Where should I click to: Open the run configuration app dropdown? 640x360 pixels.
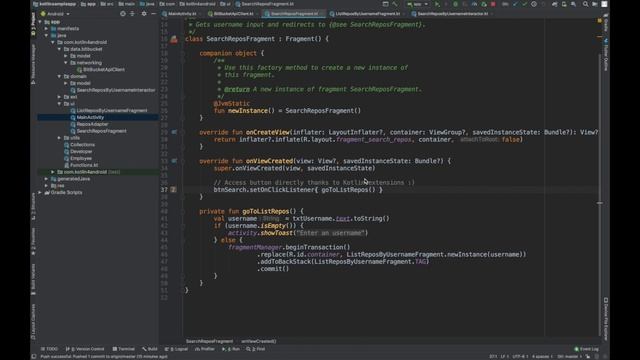click(x=418, y=4)
